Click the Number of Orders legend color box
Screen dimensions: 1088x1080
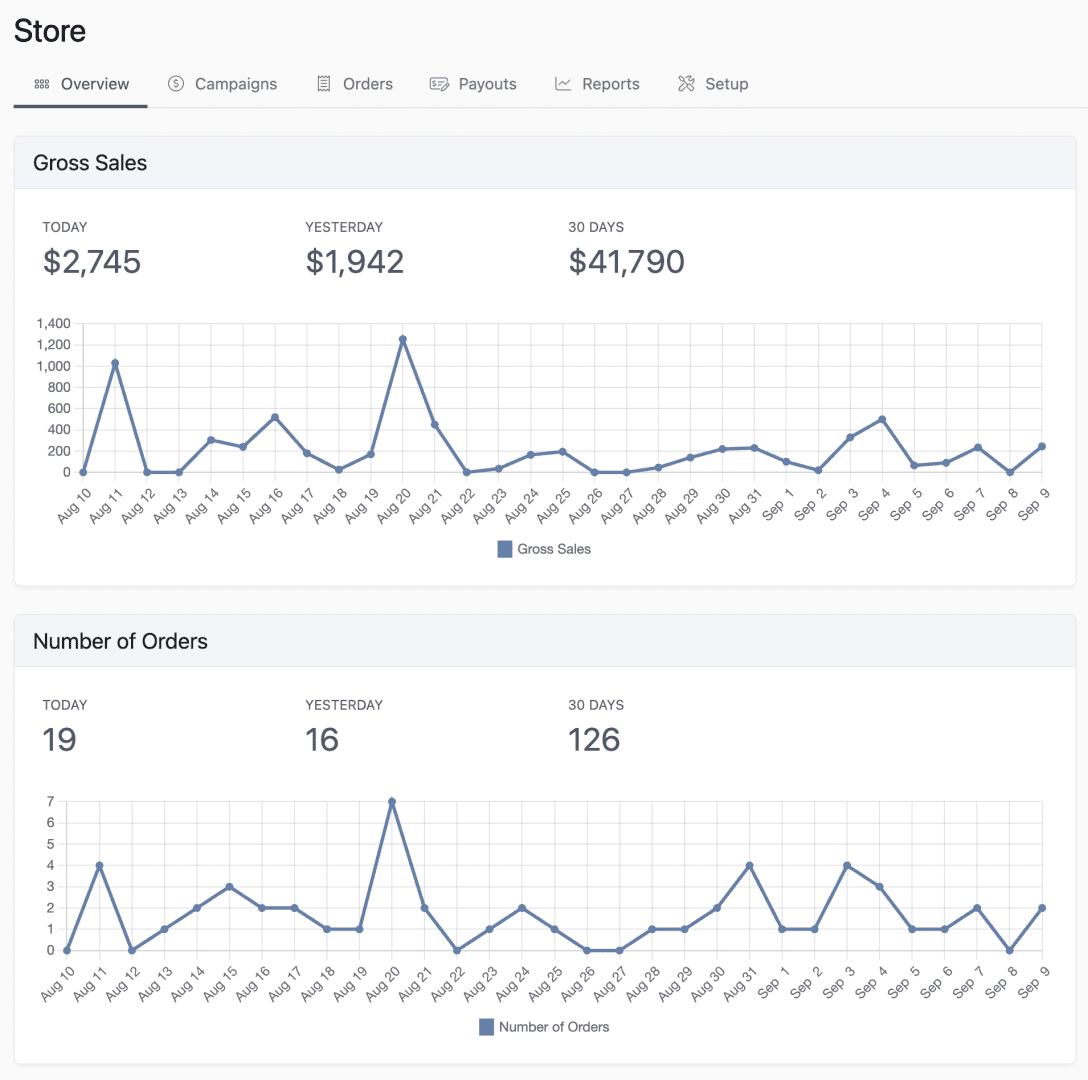[x=486, y=1027]
